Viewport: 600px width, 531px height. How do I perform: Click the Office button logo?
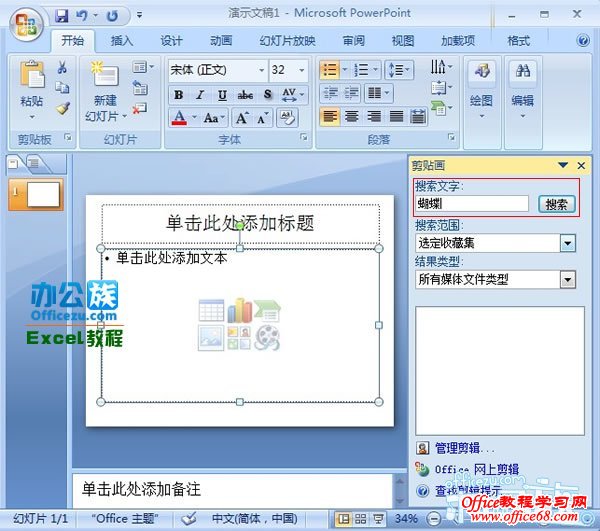26,25
